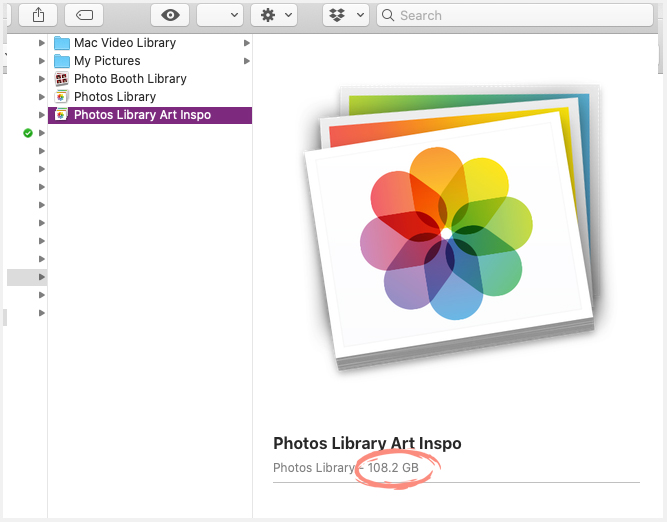Select the Mac Video Library folder
This screenshot has width=667, height=522.
pos(150,43)
